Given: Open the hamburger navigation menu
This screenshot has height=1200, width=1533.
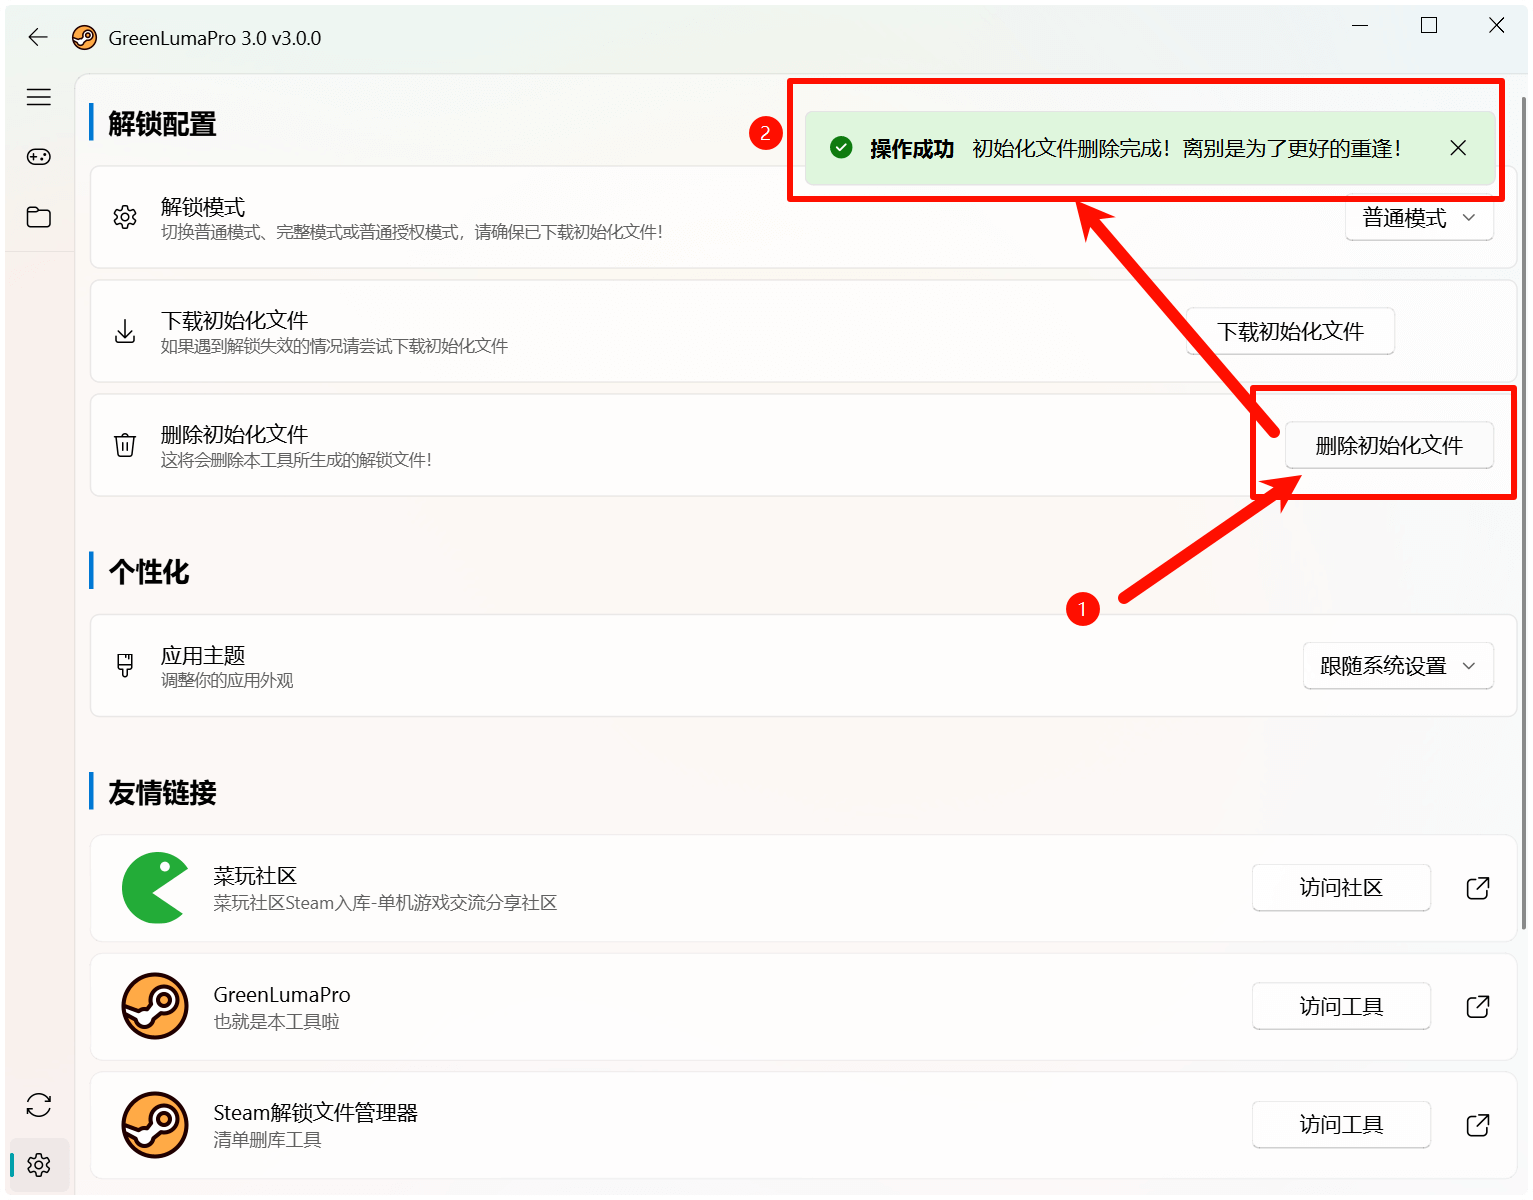Looking at the screenshot, I should [x=39, y=97].
